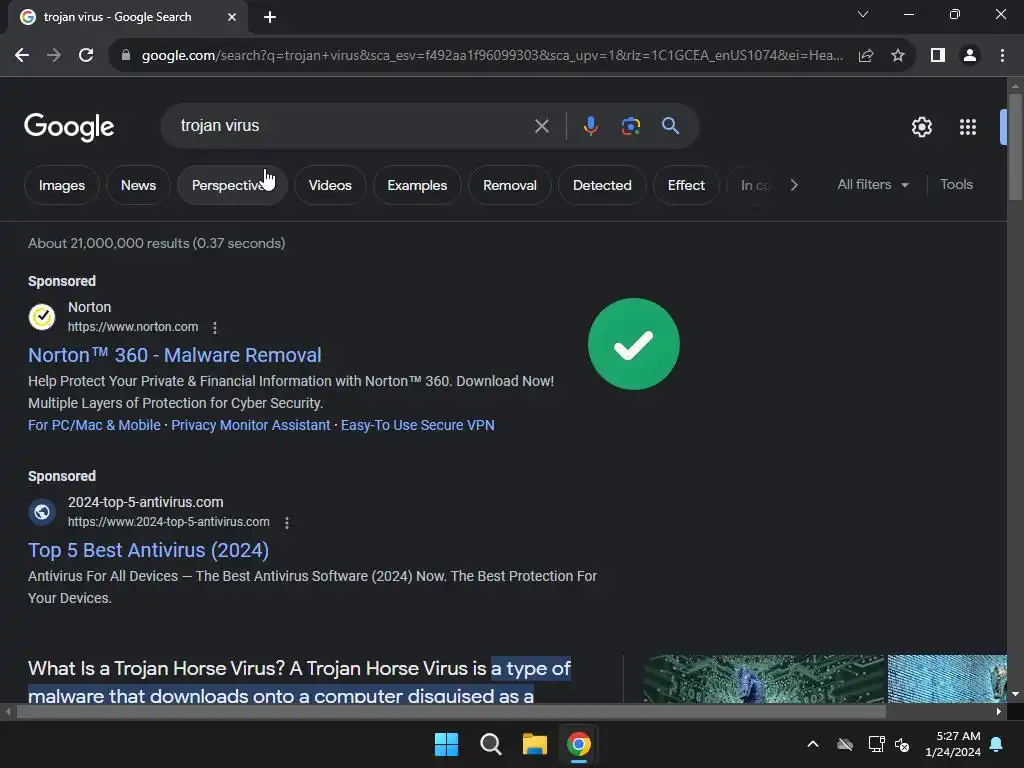Image resolution: width=1024 pixels, height=768 pixels.
Task: Switch to Images results
Action: pos(62,185)
